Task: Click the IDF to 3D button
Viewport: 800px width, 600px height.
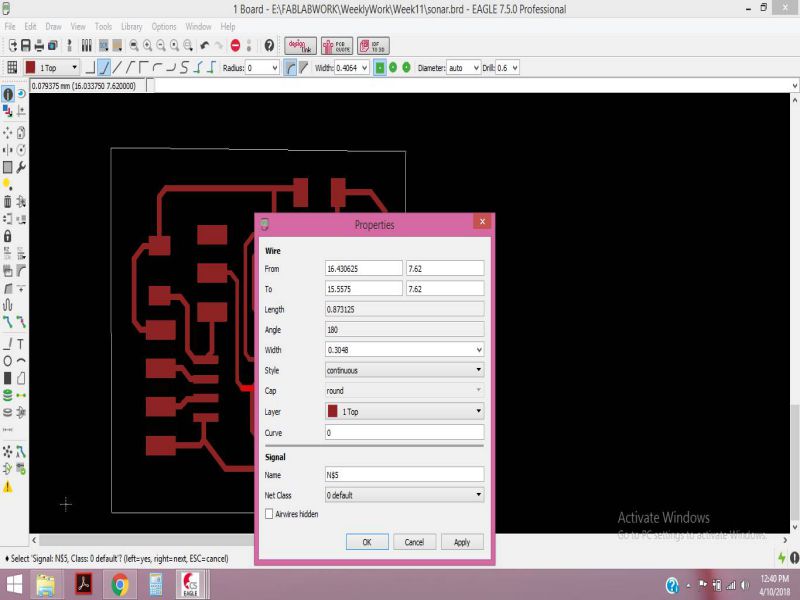Action: (x=373, y=46)
